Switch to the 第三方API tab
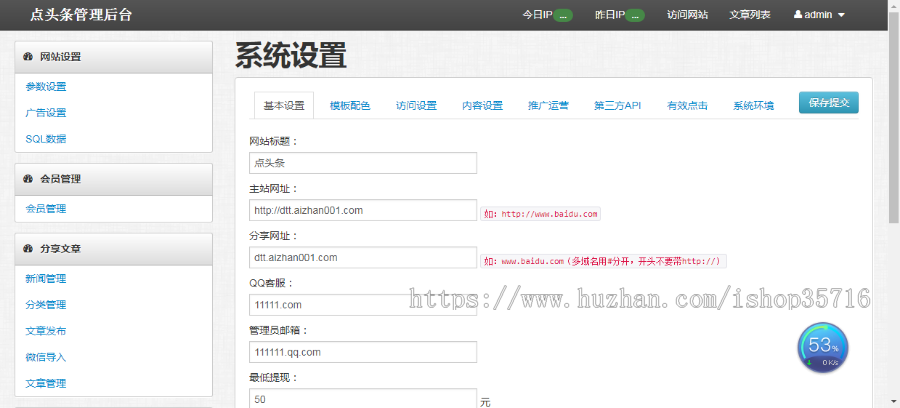 click(x=618, y=106)
